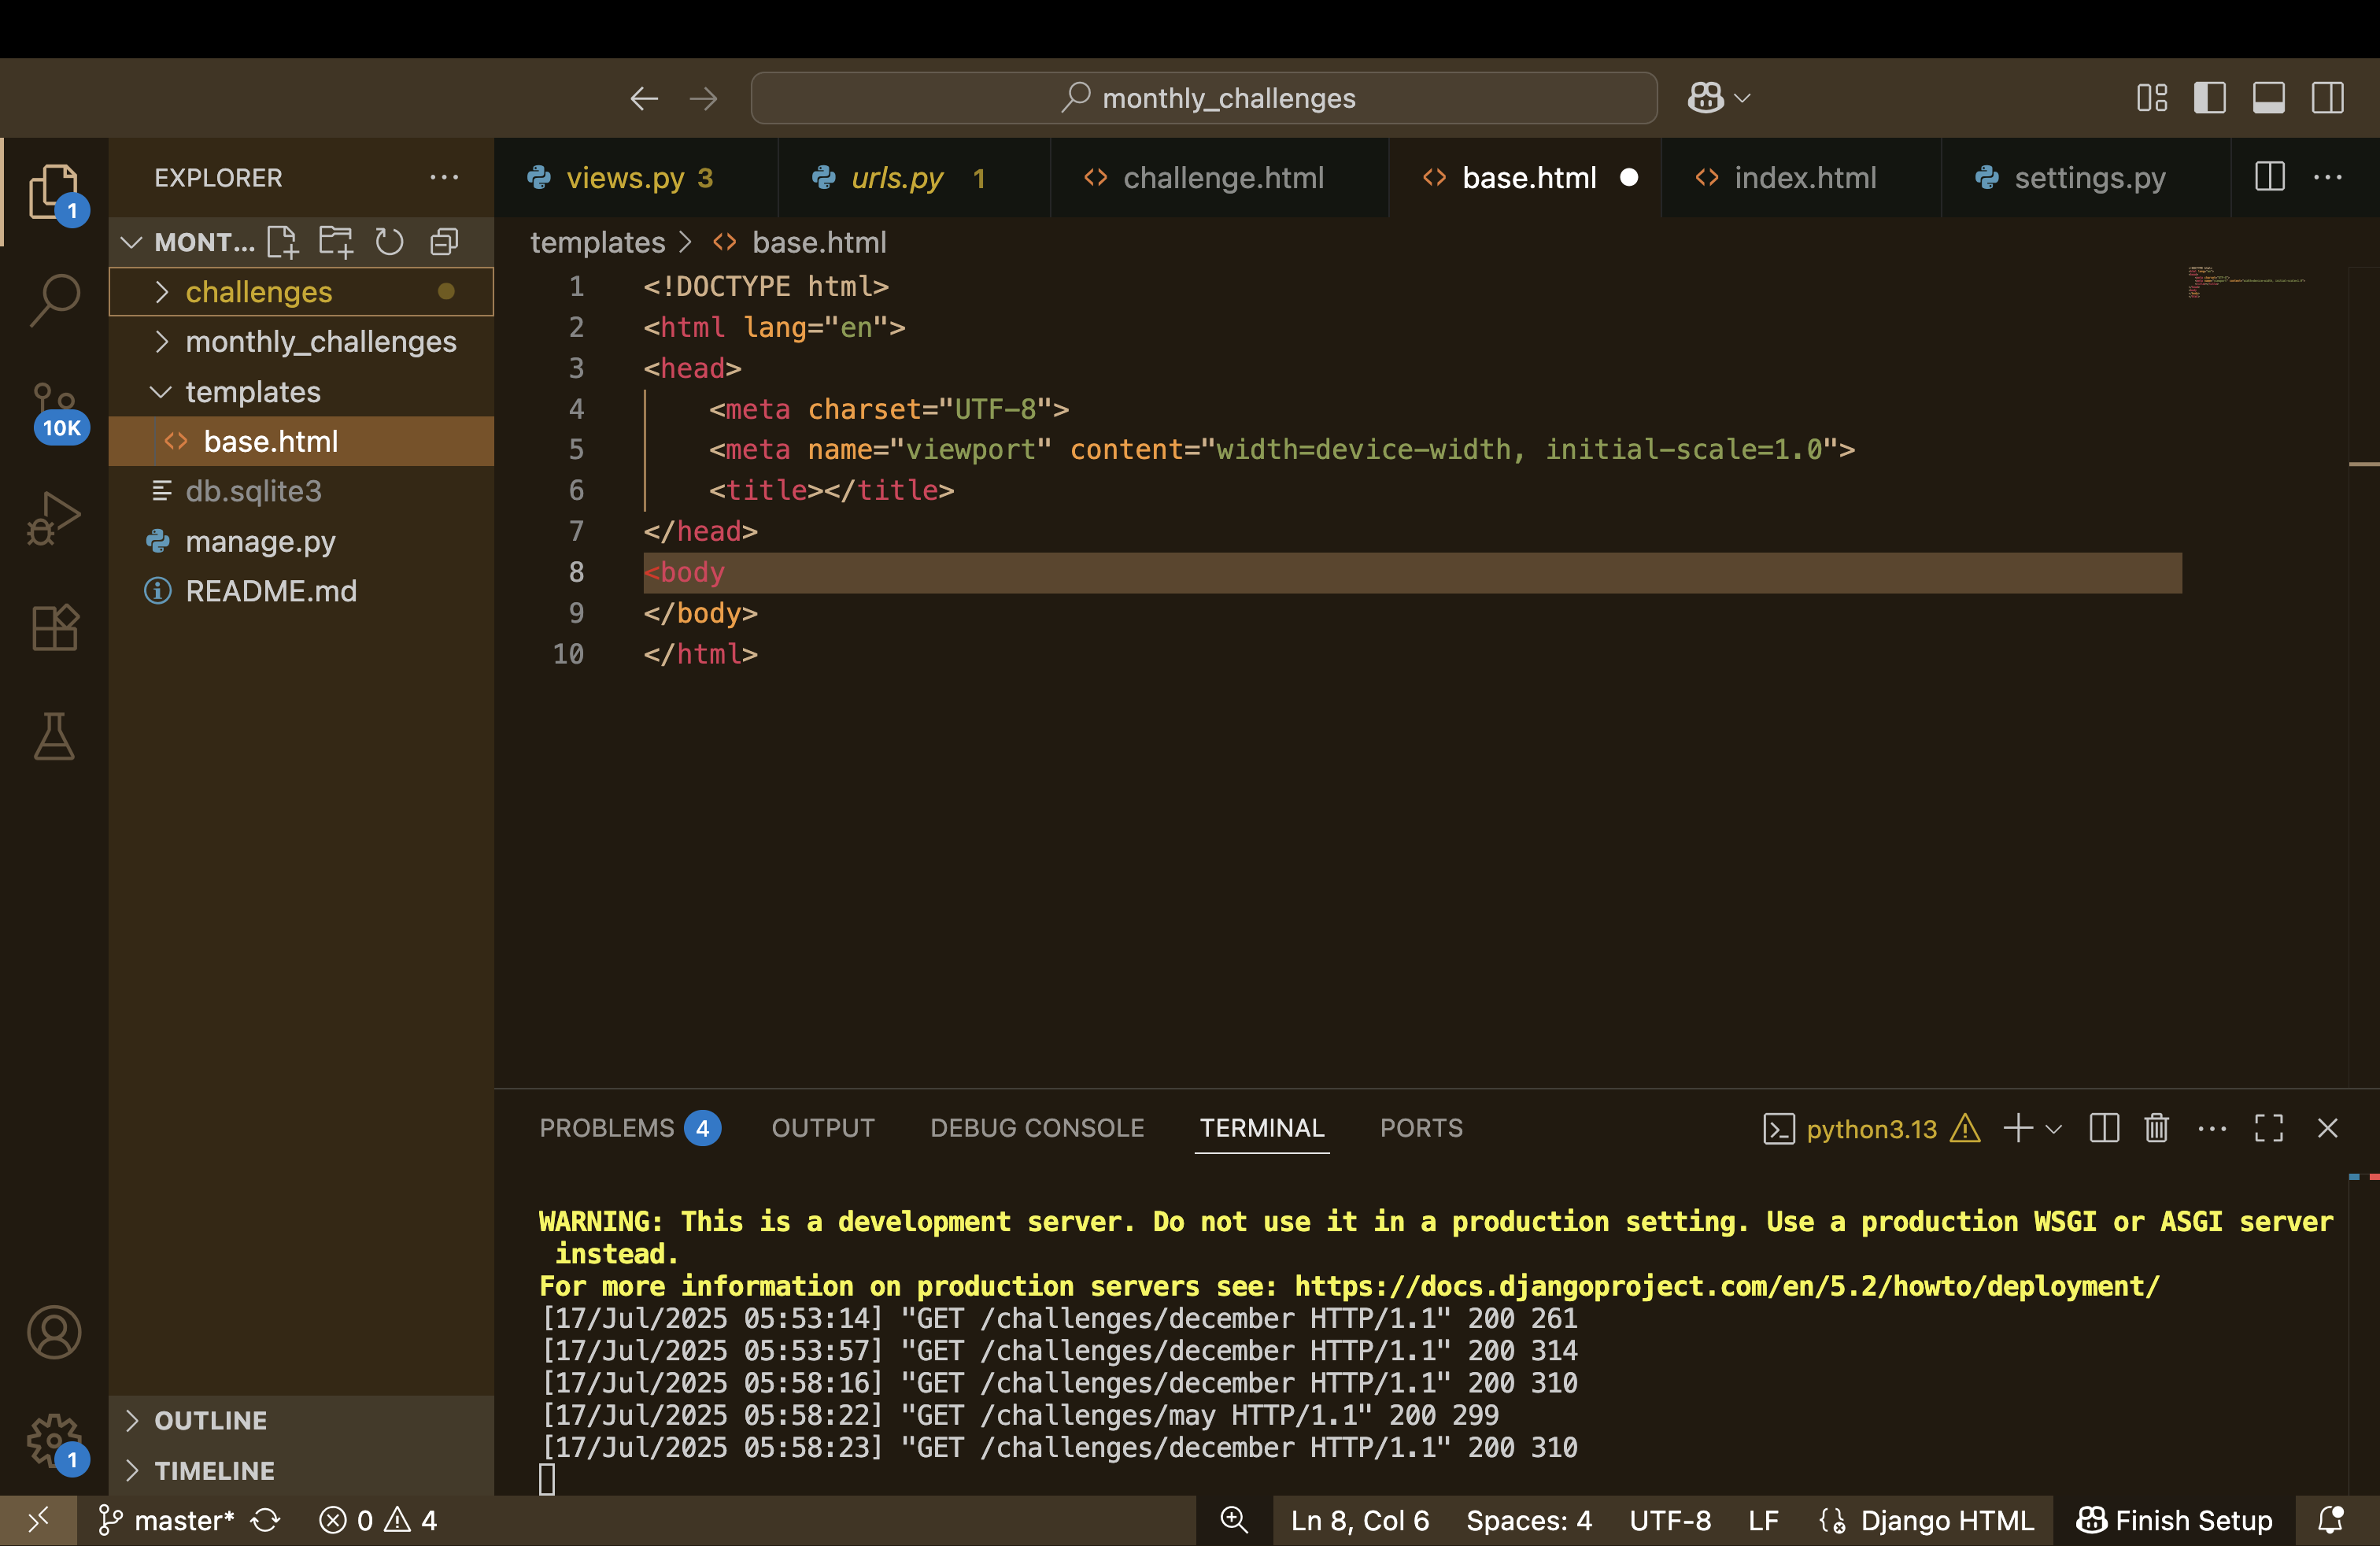Open the new terminal launch profile dropdown
Viewport: 2380px width, 1546px height.
(x=2054, y=1129)
